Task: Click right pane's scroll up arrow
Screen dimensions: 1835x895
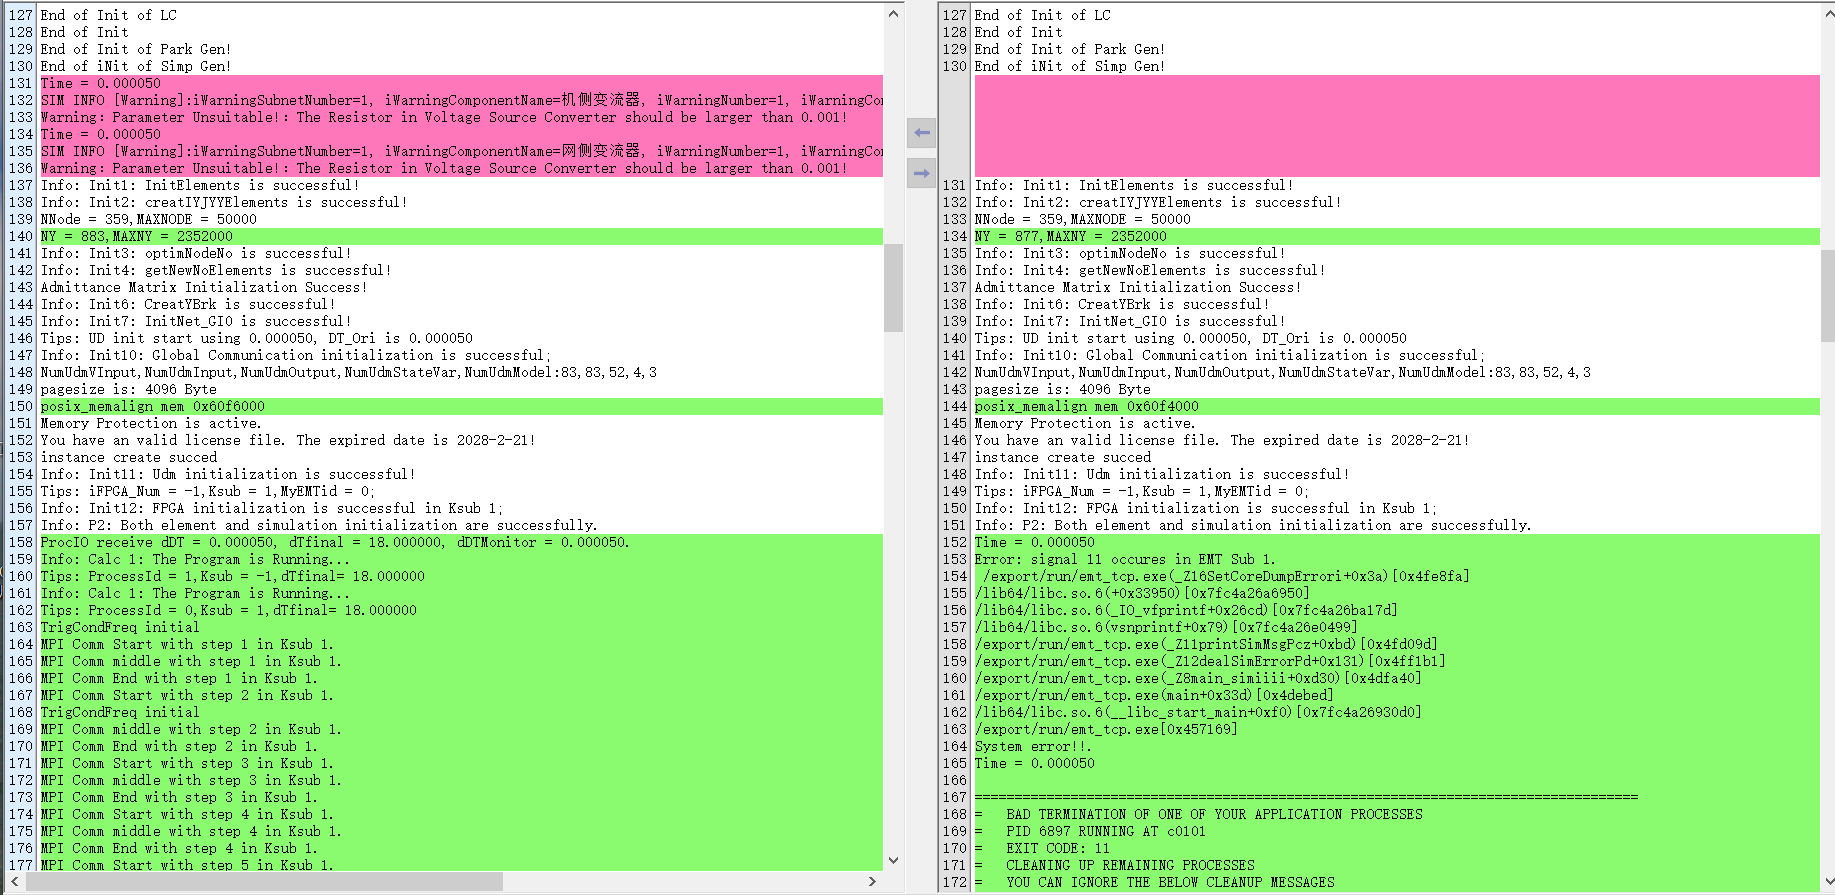Action: click(1827, 14)
